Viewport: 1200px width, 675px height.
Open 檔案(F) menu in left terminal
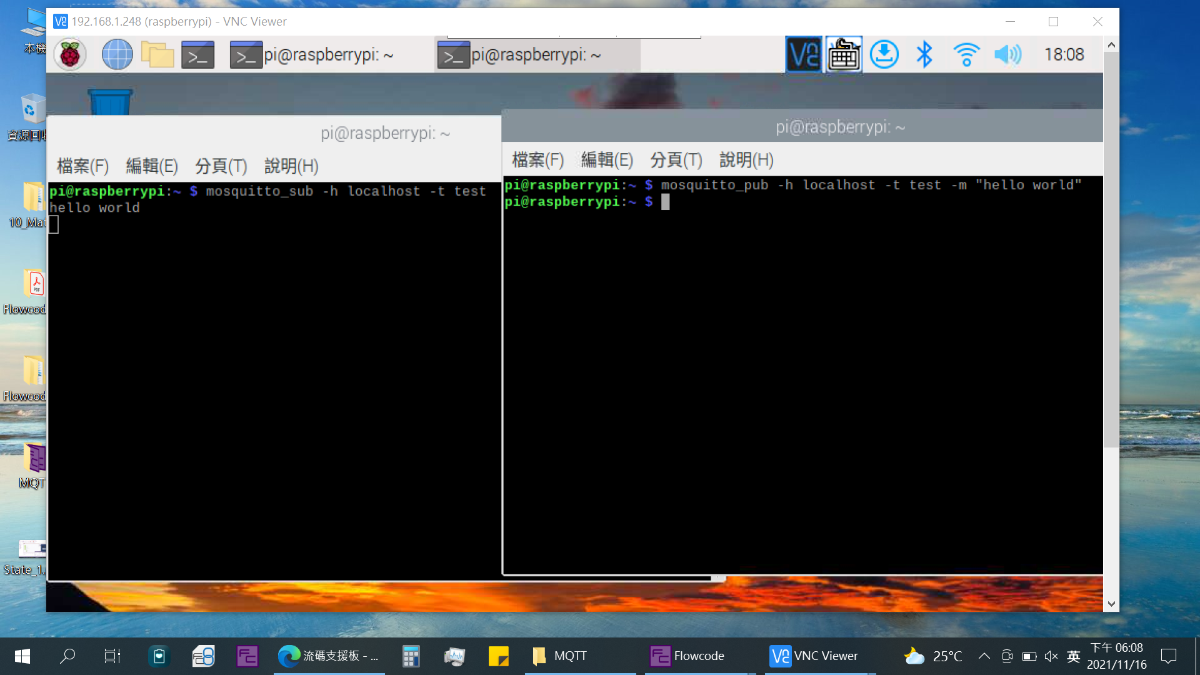click(82, 166)
